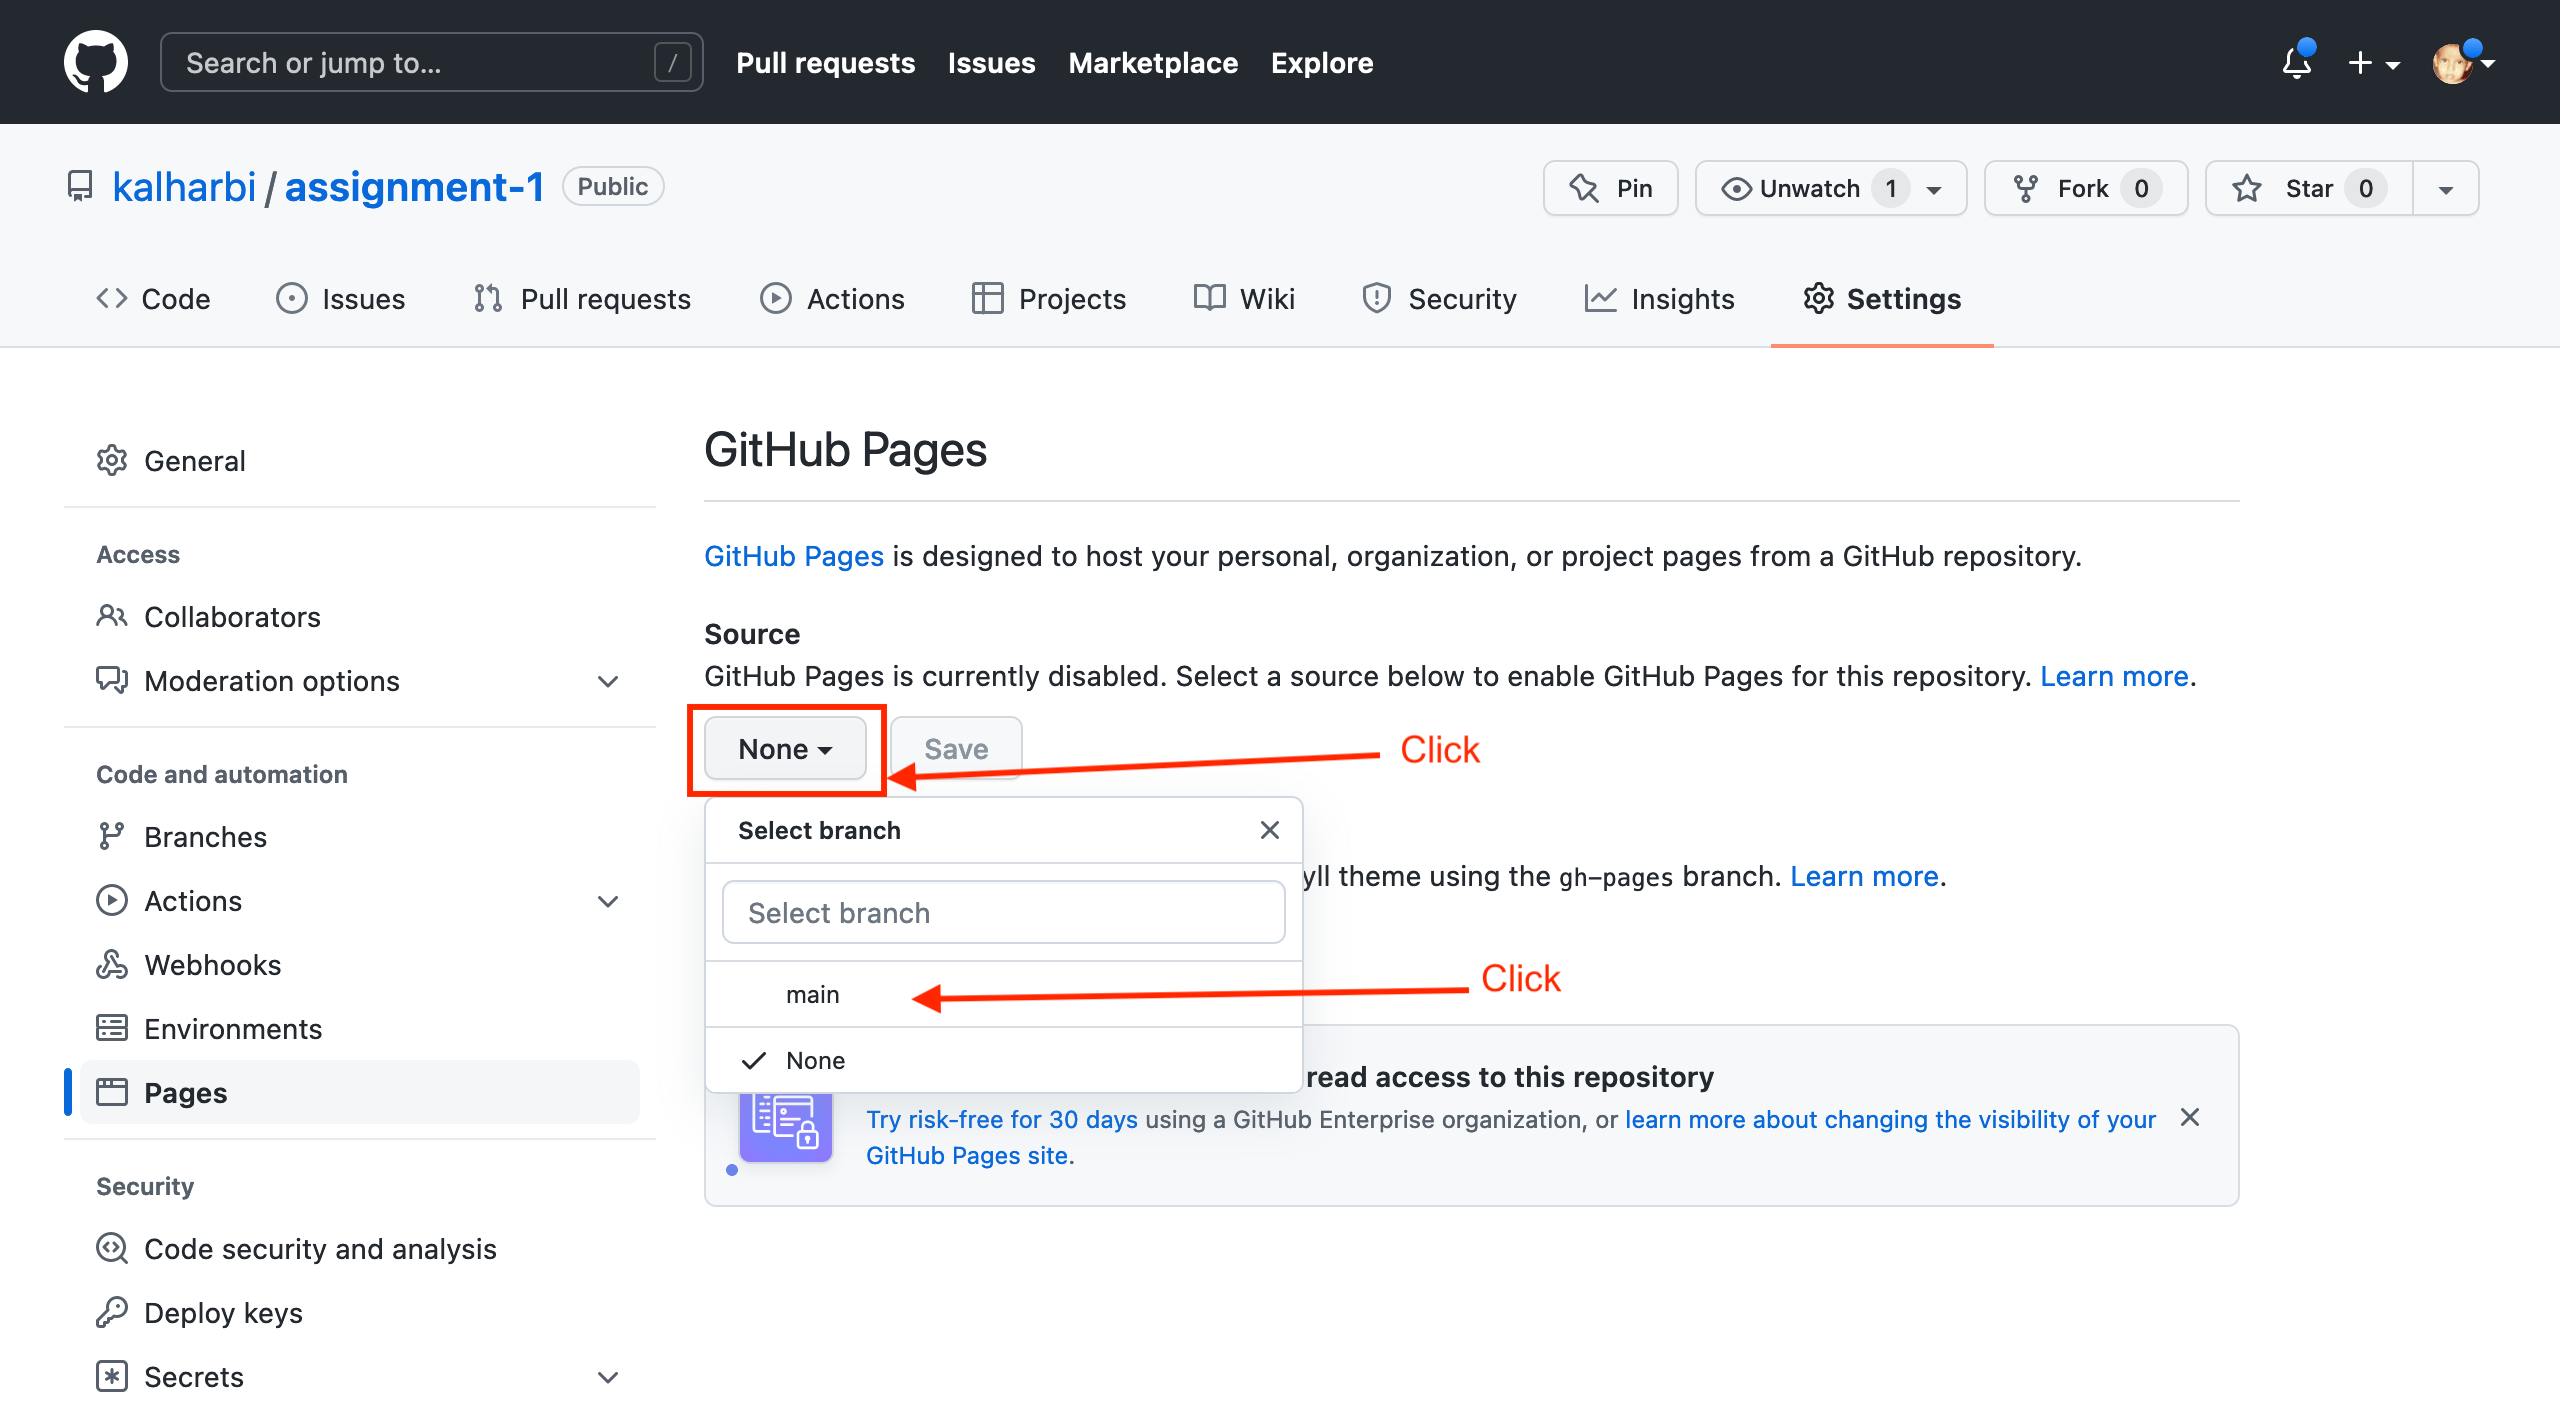Screen dimensions: 2560x1410
Task: Open the dropdown arrow beside Star
Action: 2445,188
